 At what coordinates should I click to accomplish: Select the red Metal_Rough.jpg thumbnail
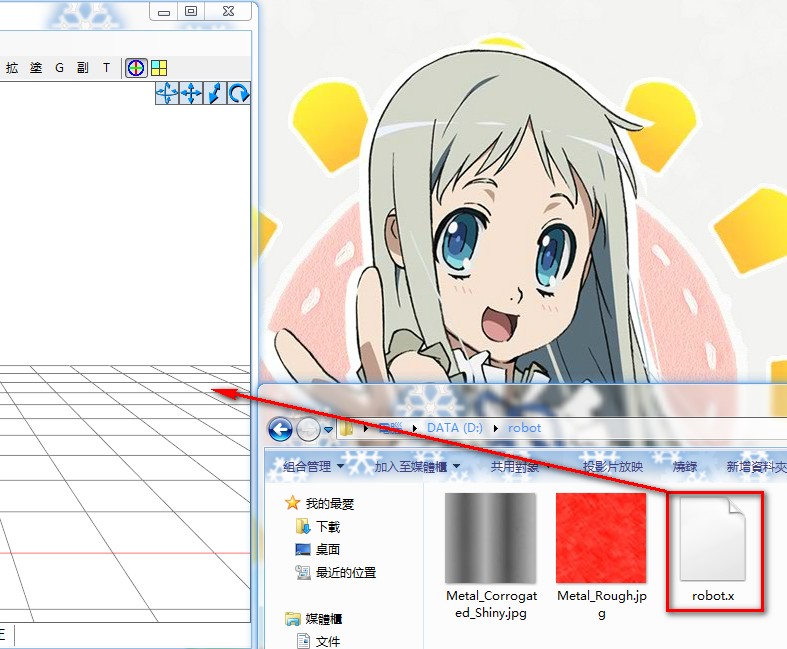[601, 538]
